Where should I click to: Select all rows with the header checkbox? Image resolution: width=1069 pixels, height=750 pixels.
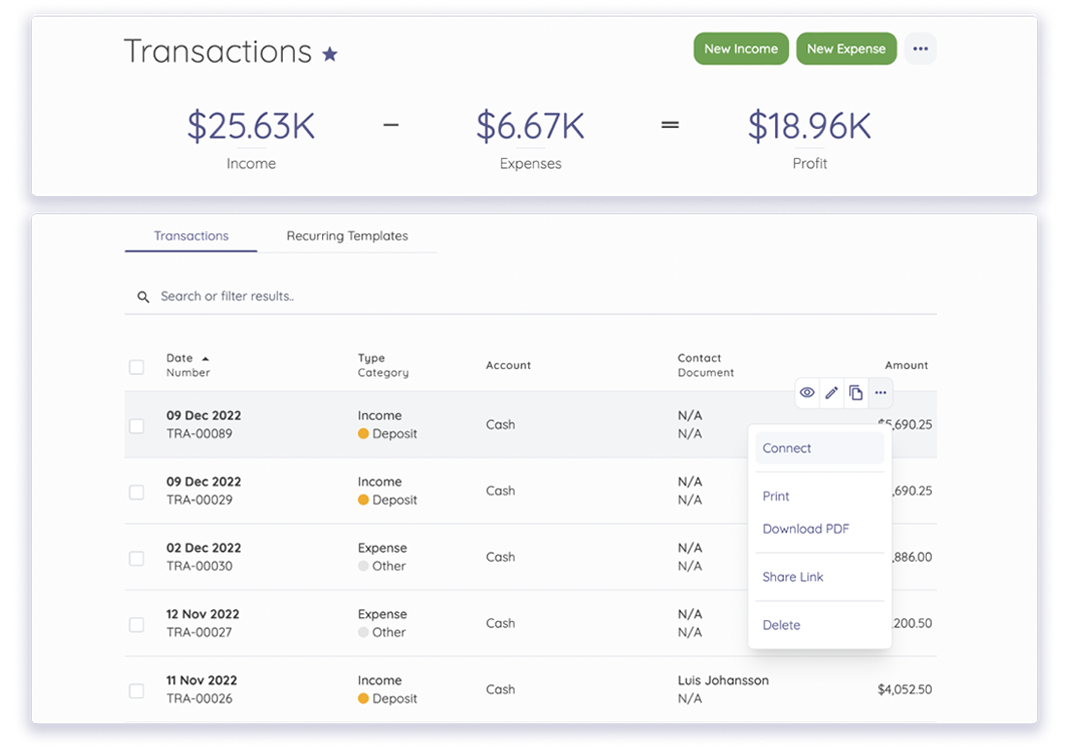point(137,367)
